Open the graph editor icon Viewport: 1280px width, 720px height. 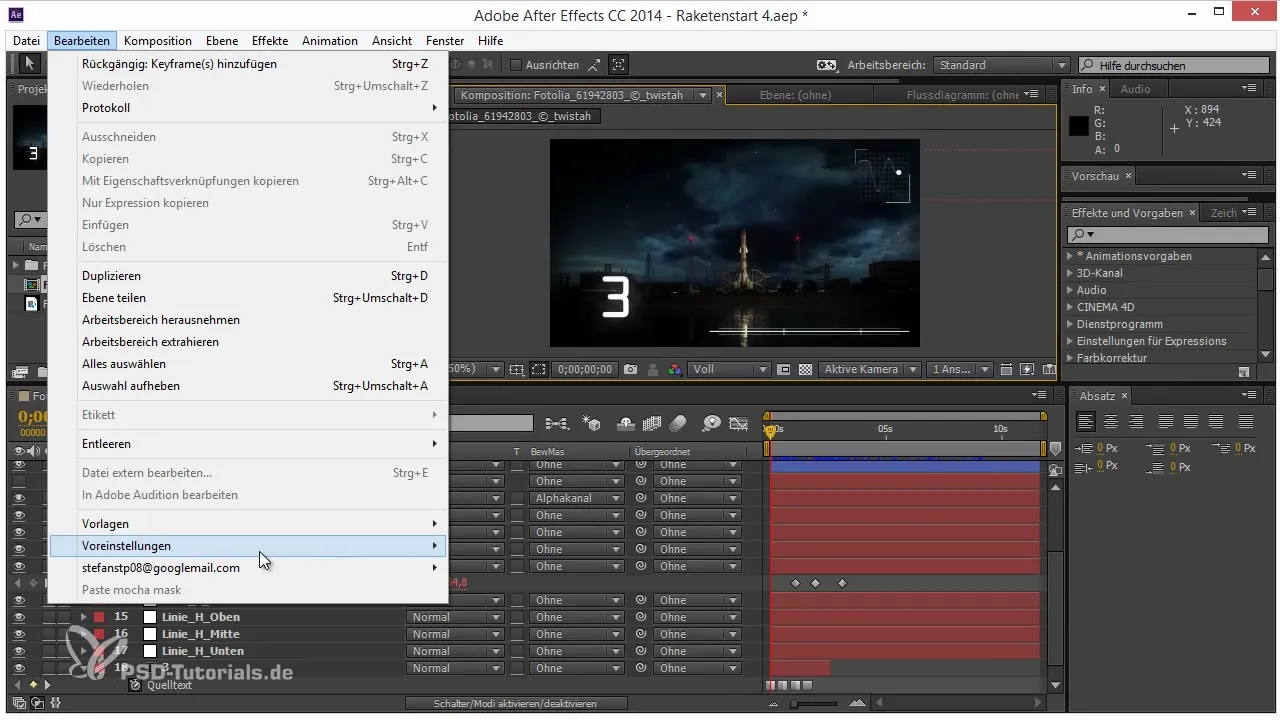pos(740,424)
